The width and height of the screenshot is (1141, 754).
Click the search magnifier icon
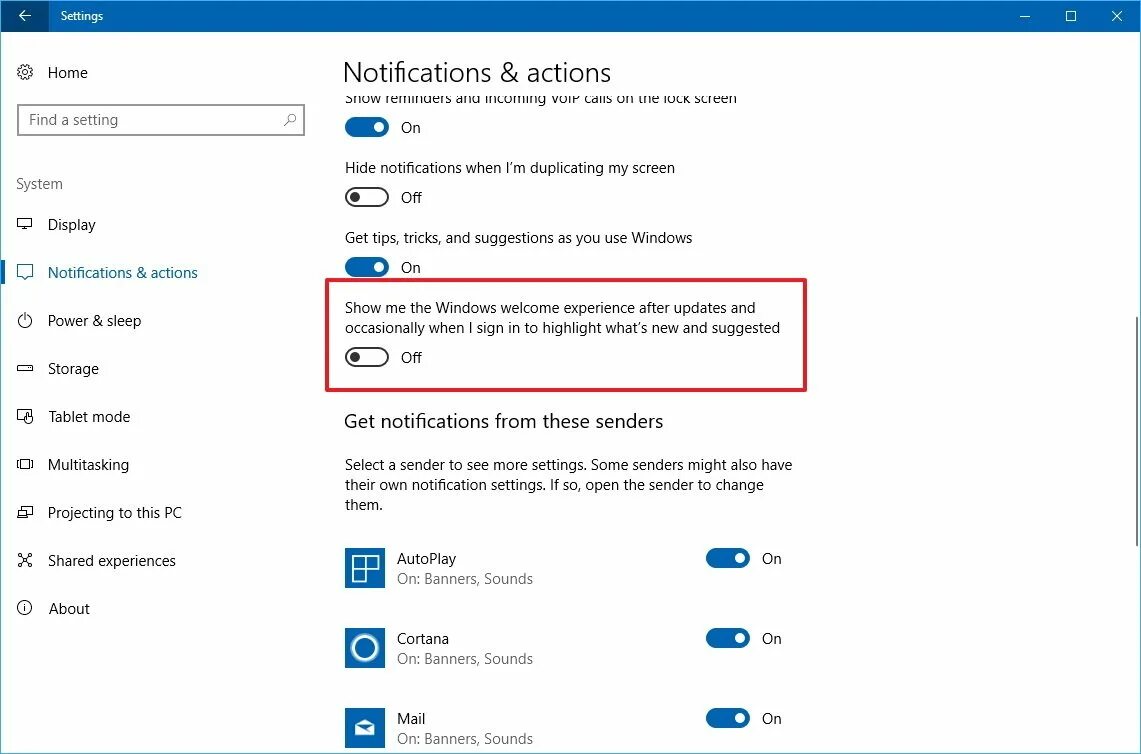pos(290,120)
